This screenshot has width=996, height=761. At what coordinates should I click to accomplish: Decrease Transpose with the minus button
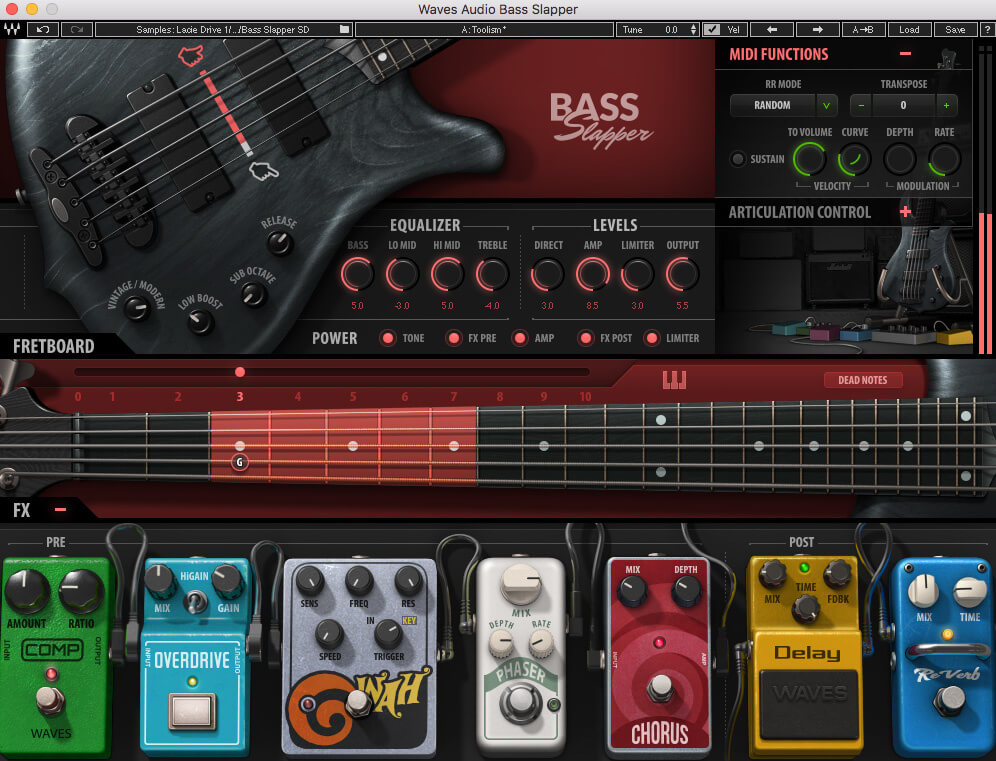[861, 105]
